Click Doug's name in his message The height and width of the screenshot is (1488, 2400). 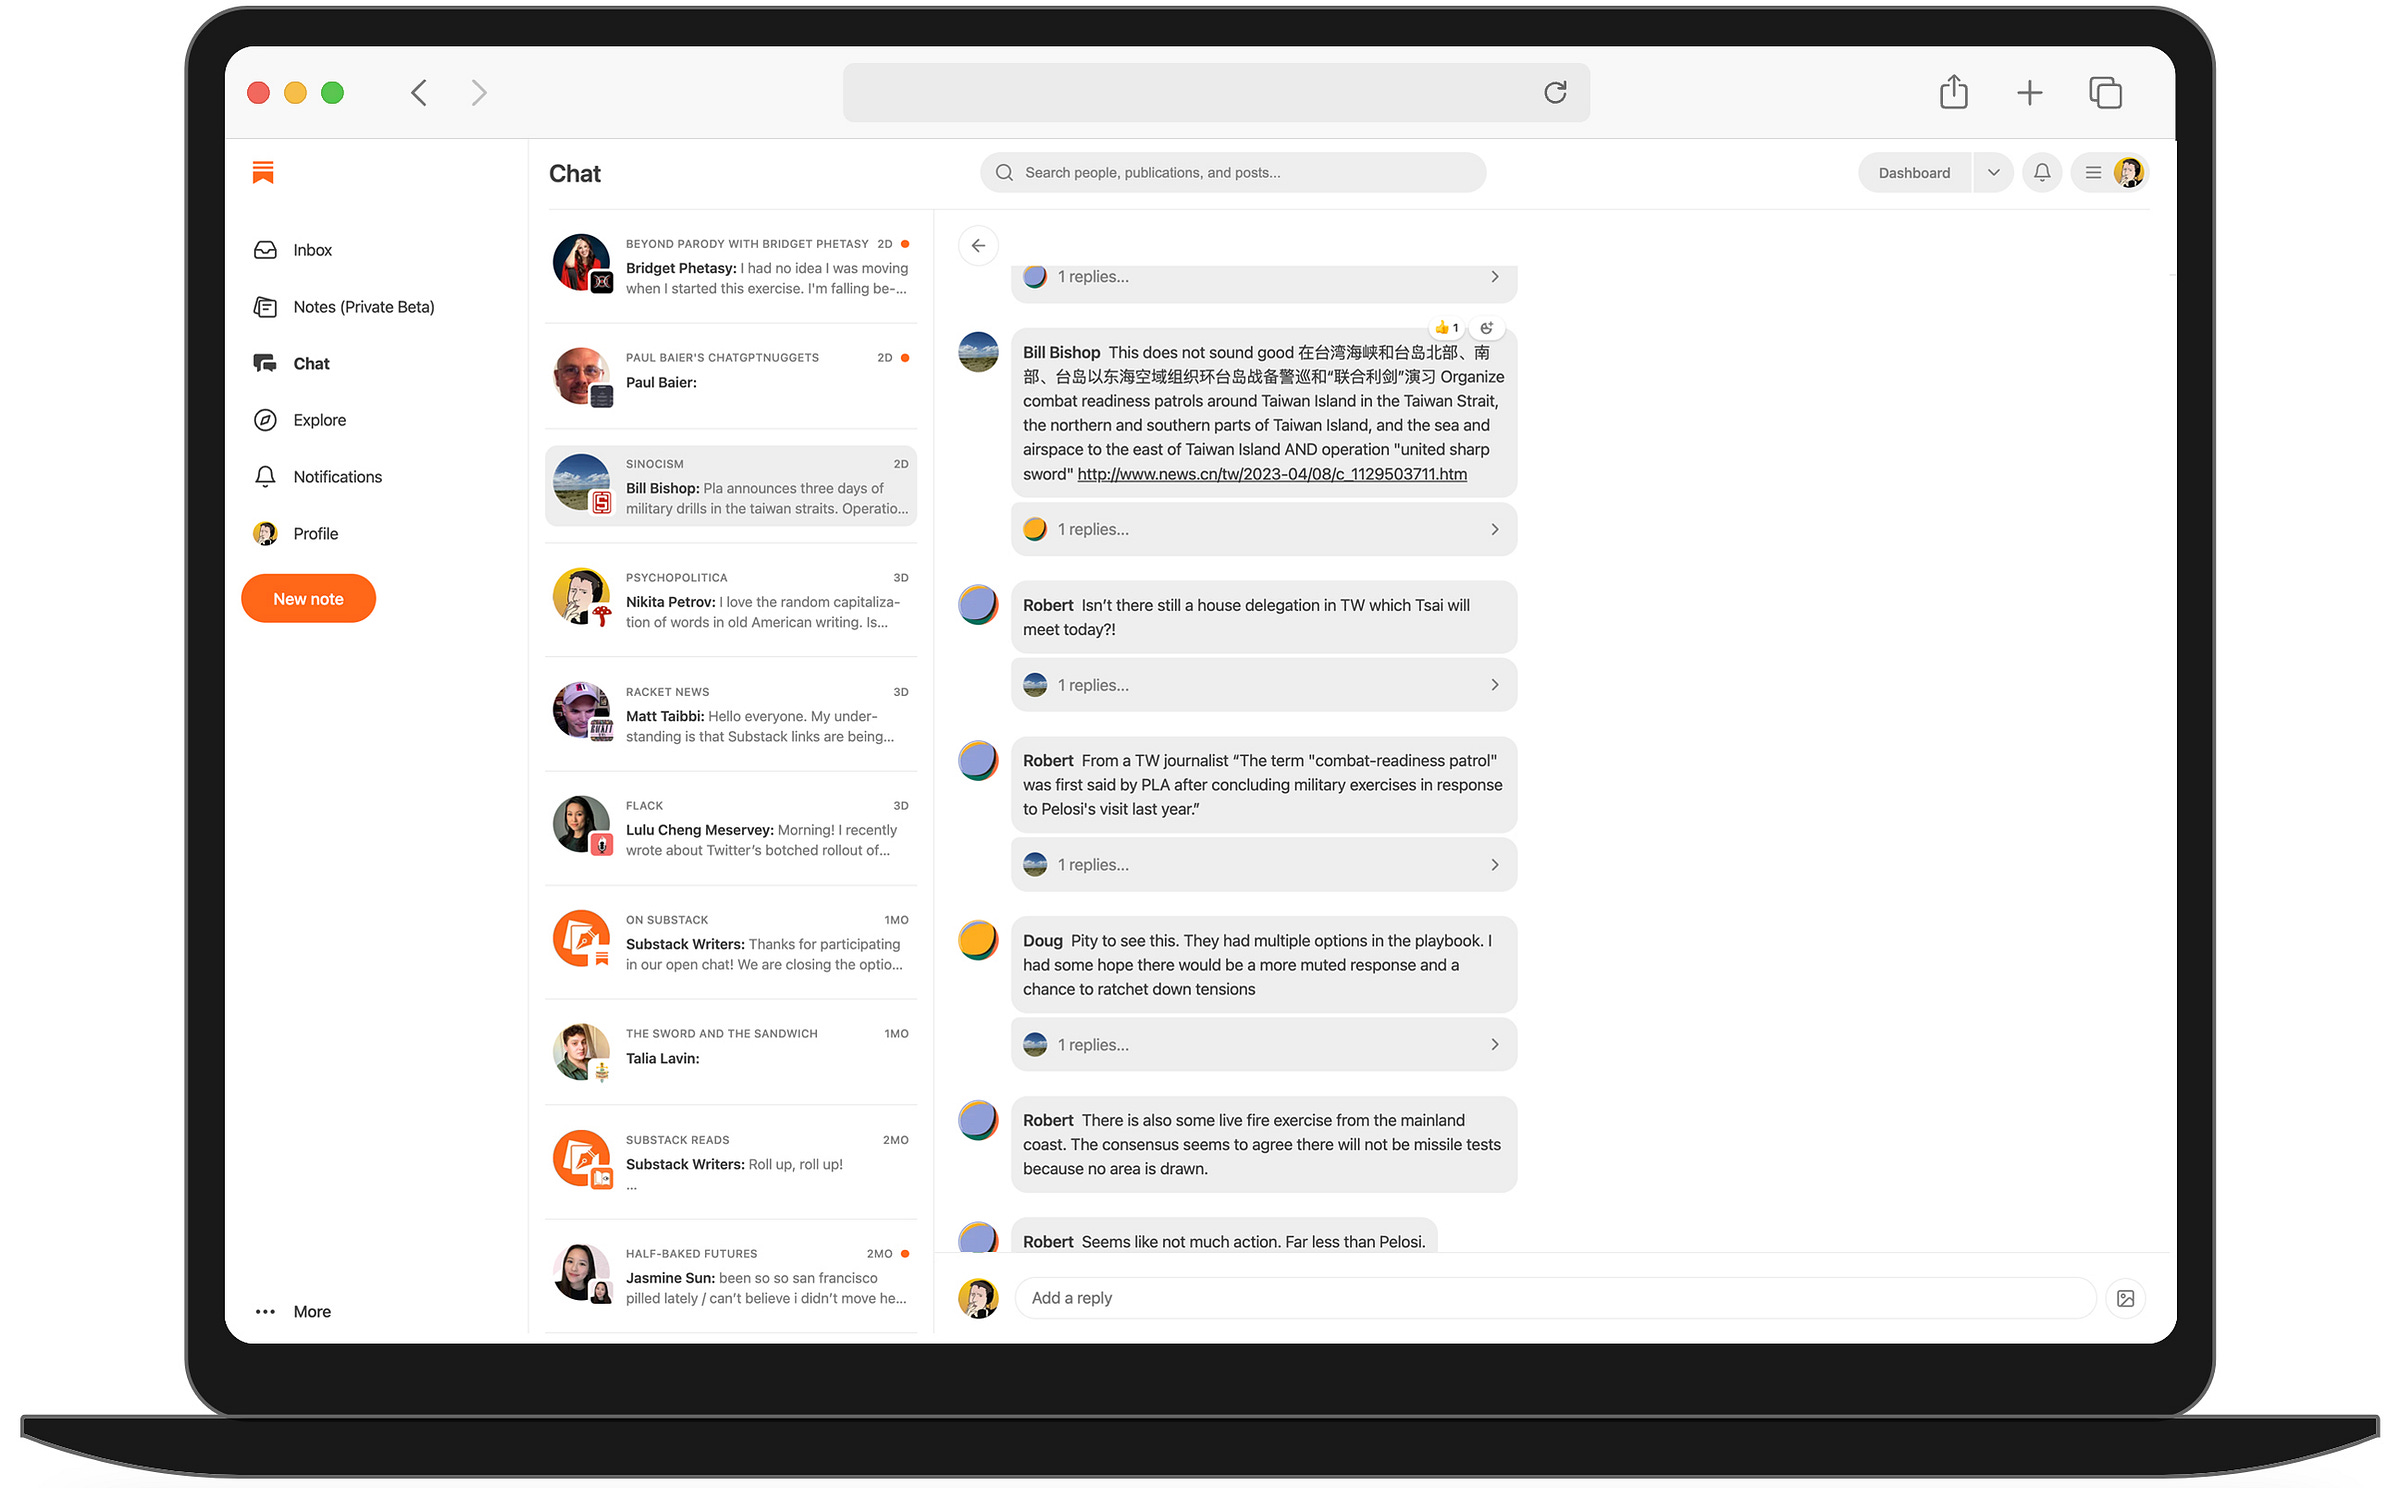(x=1042, y=941)
